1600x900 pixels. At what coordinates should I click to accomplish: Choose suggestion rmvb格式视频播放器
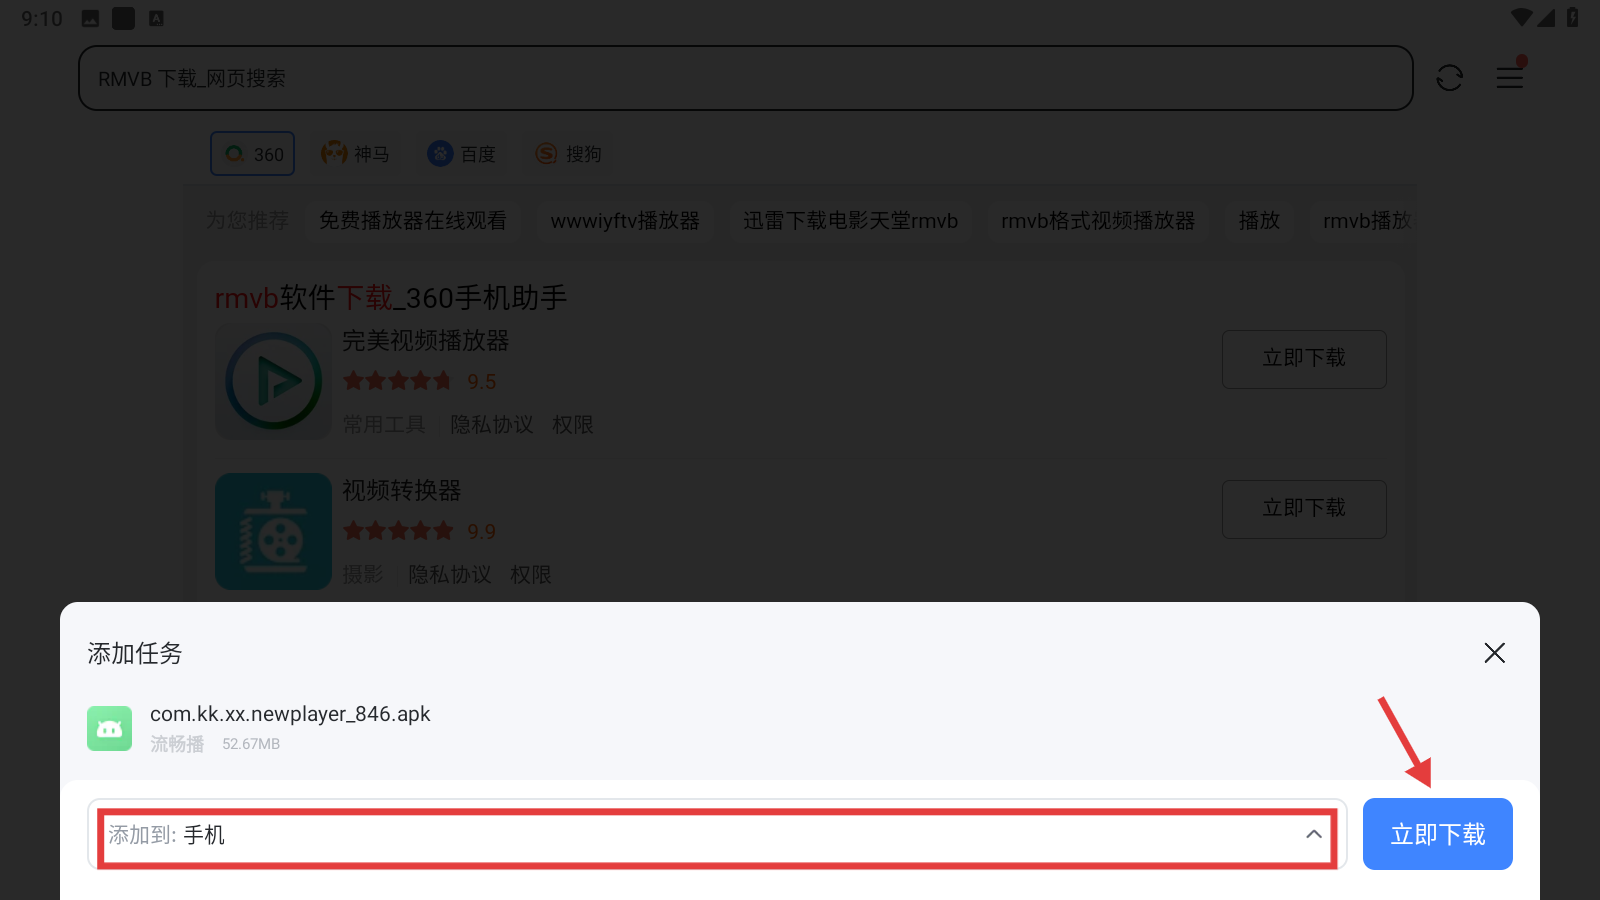click(x=1098, y=220)
